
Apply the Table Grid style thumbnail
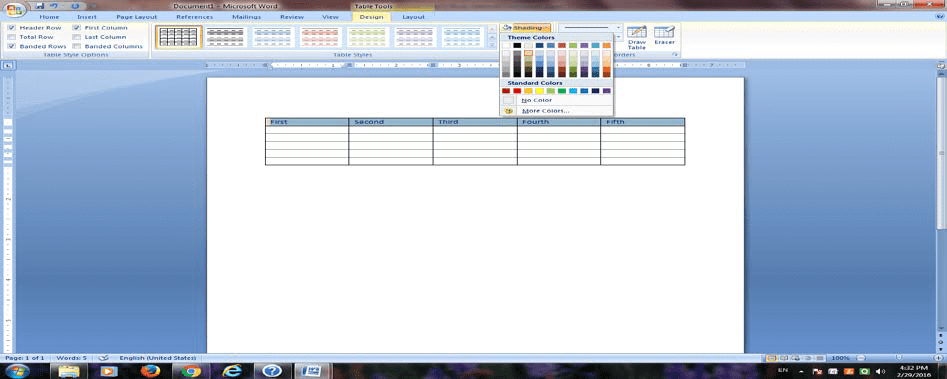click(x=178, y=37)
